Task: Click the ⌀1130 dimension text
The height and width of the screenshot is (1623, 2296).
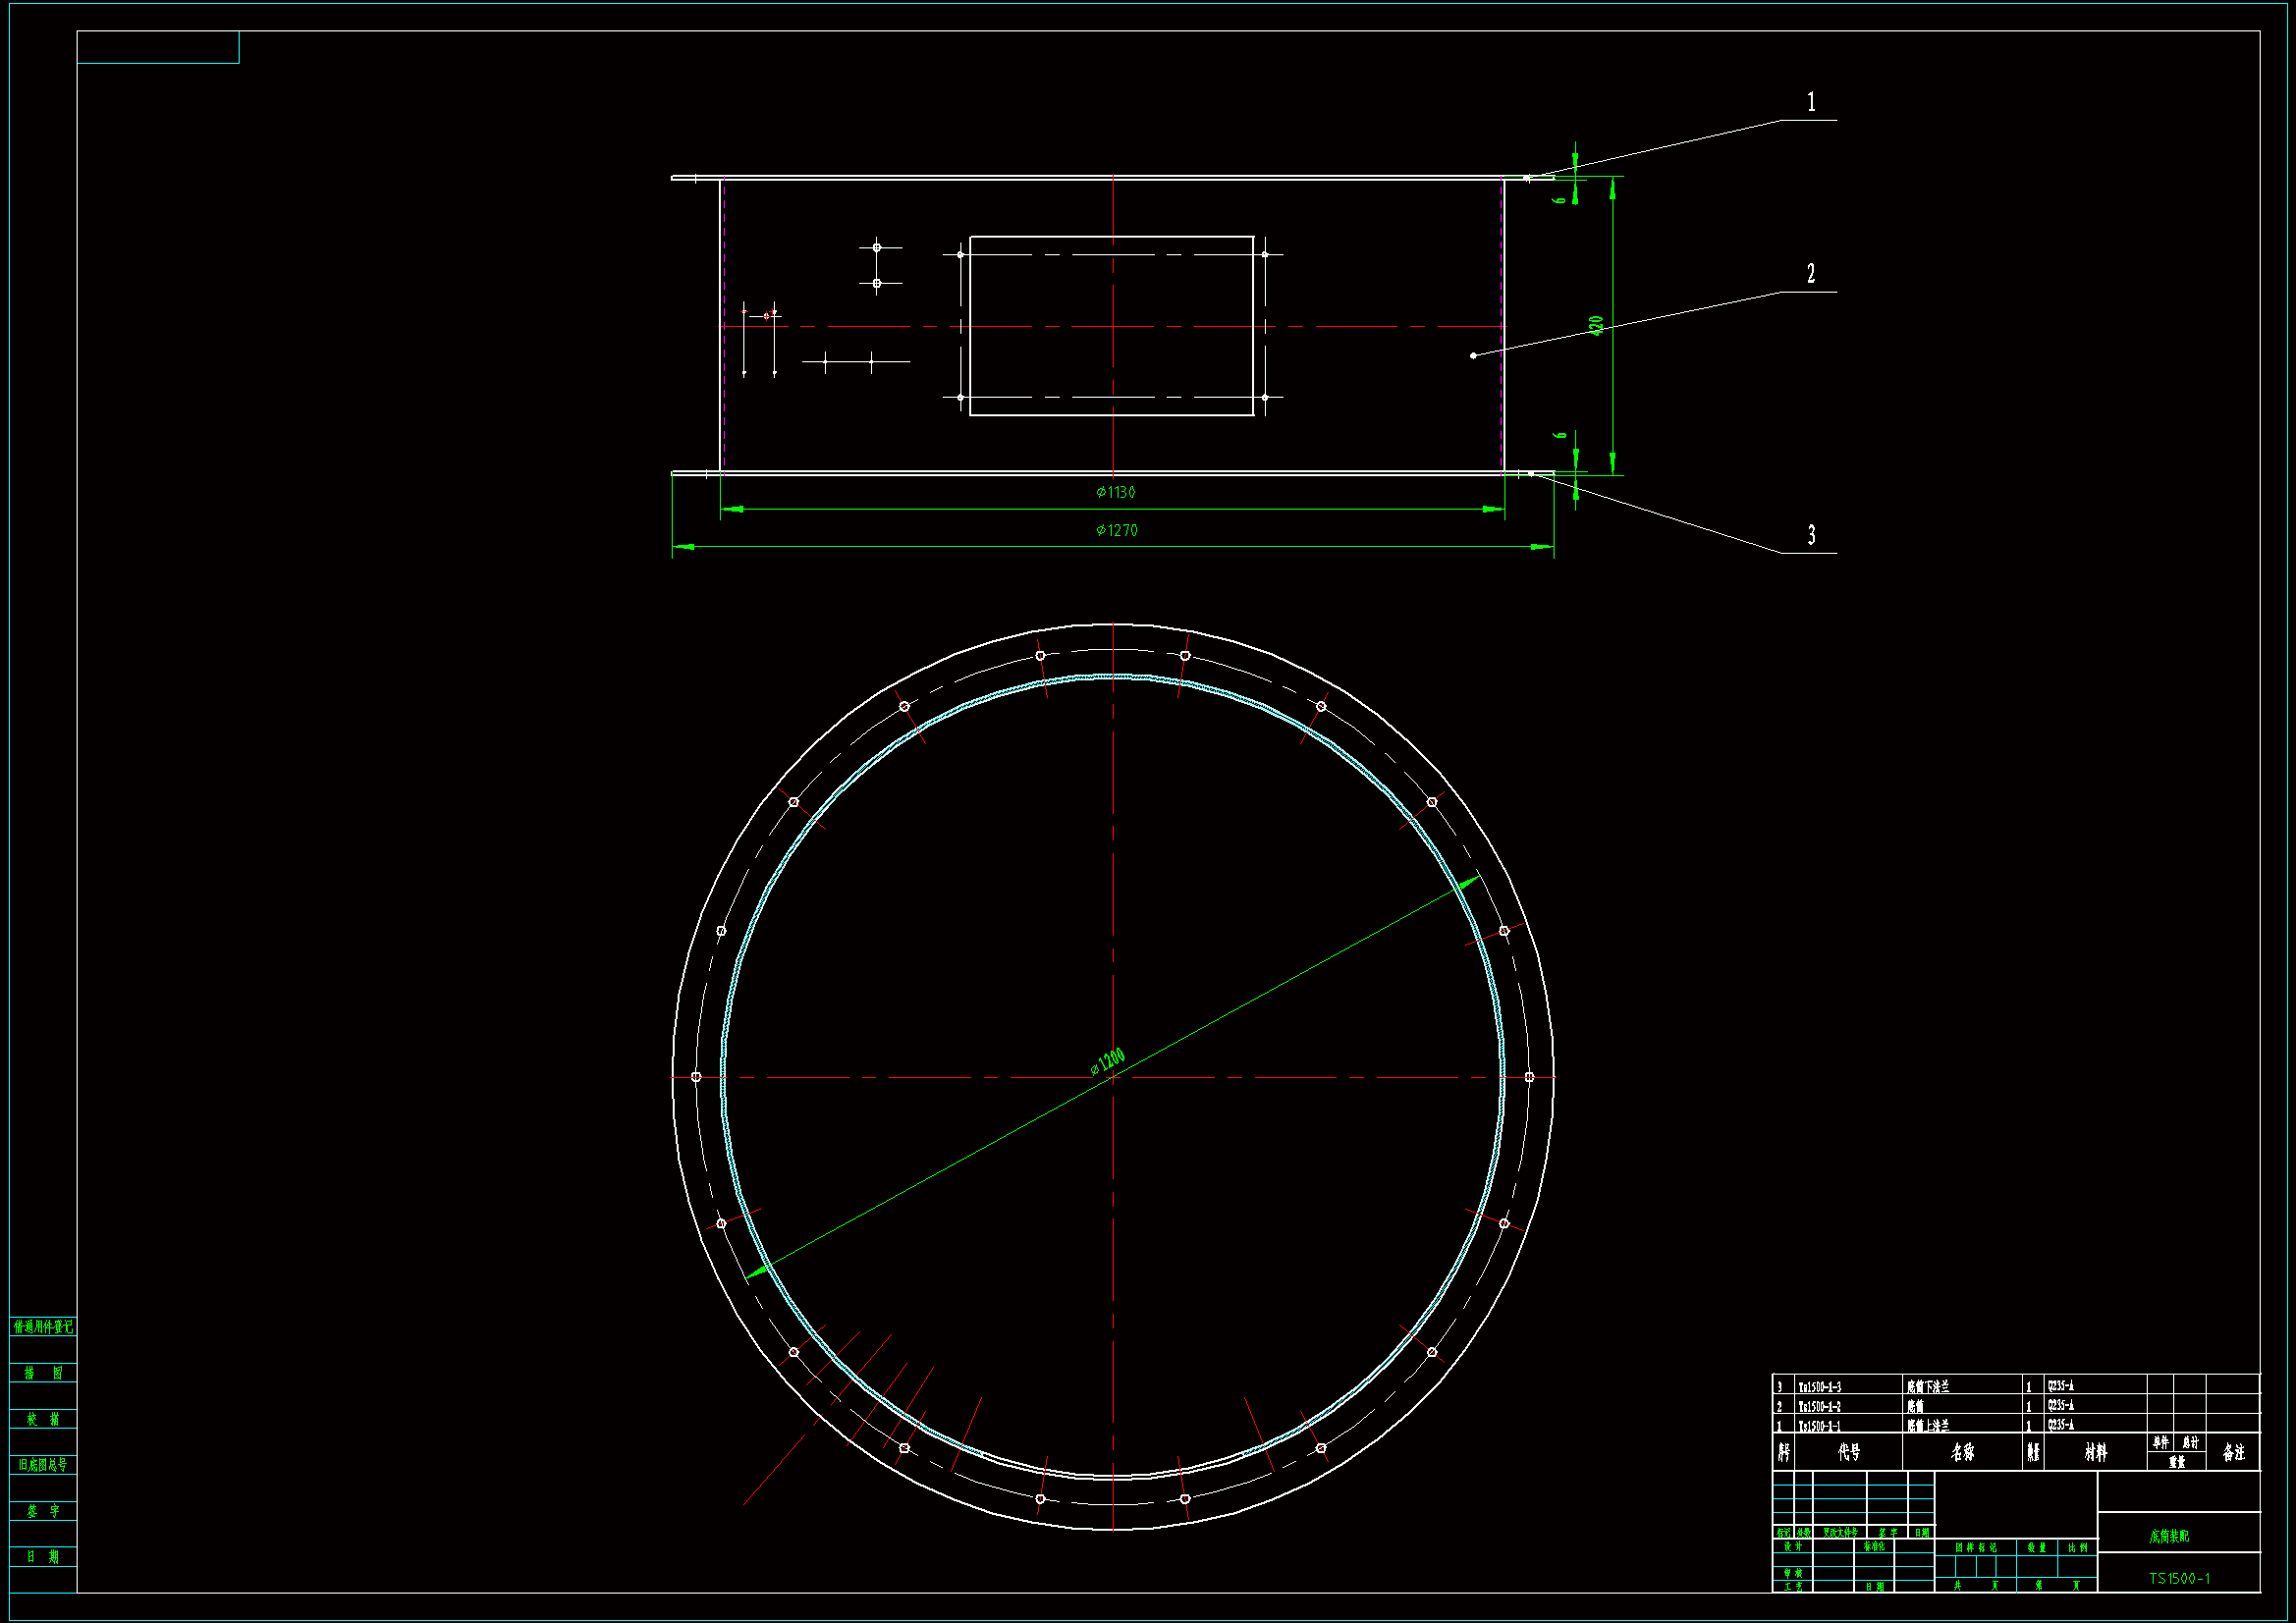Action: (1115, 492)
